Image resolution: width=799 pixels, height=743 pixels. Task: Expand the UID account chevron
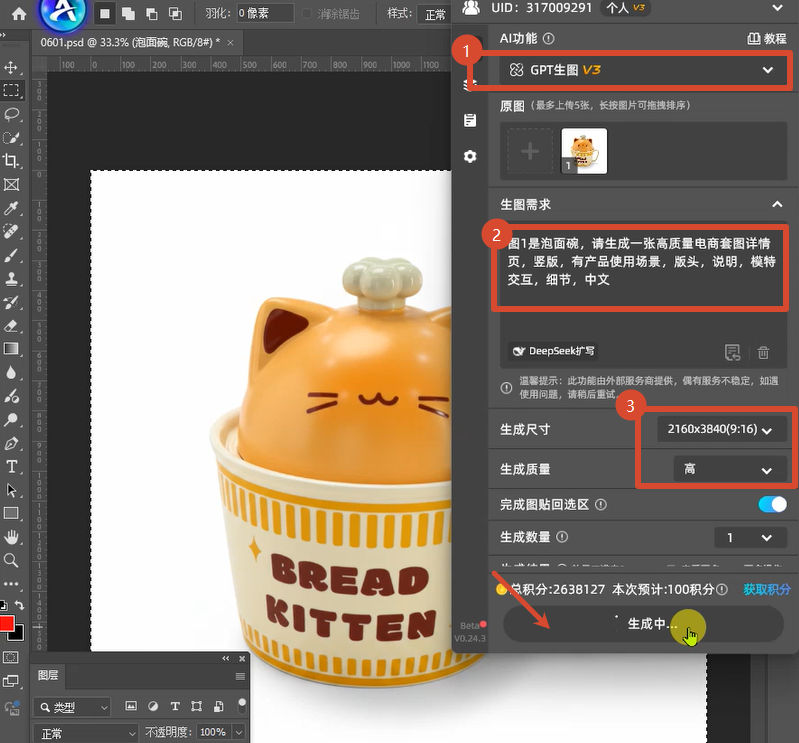pos(778,8)
